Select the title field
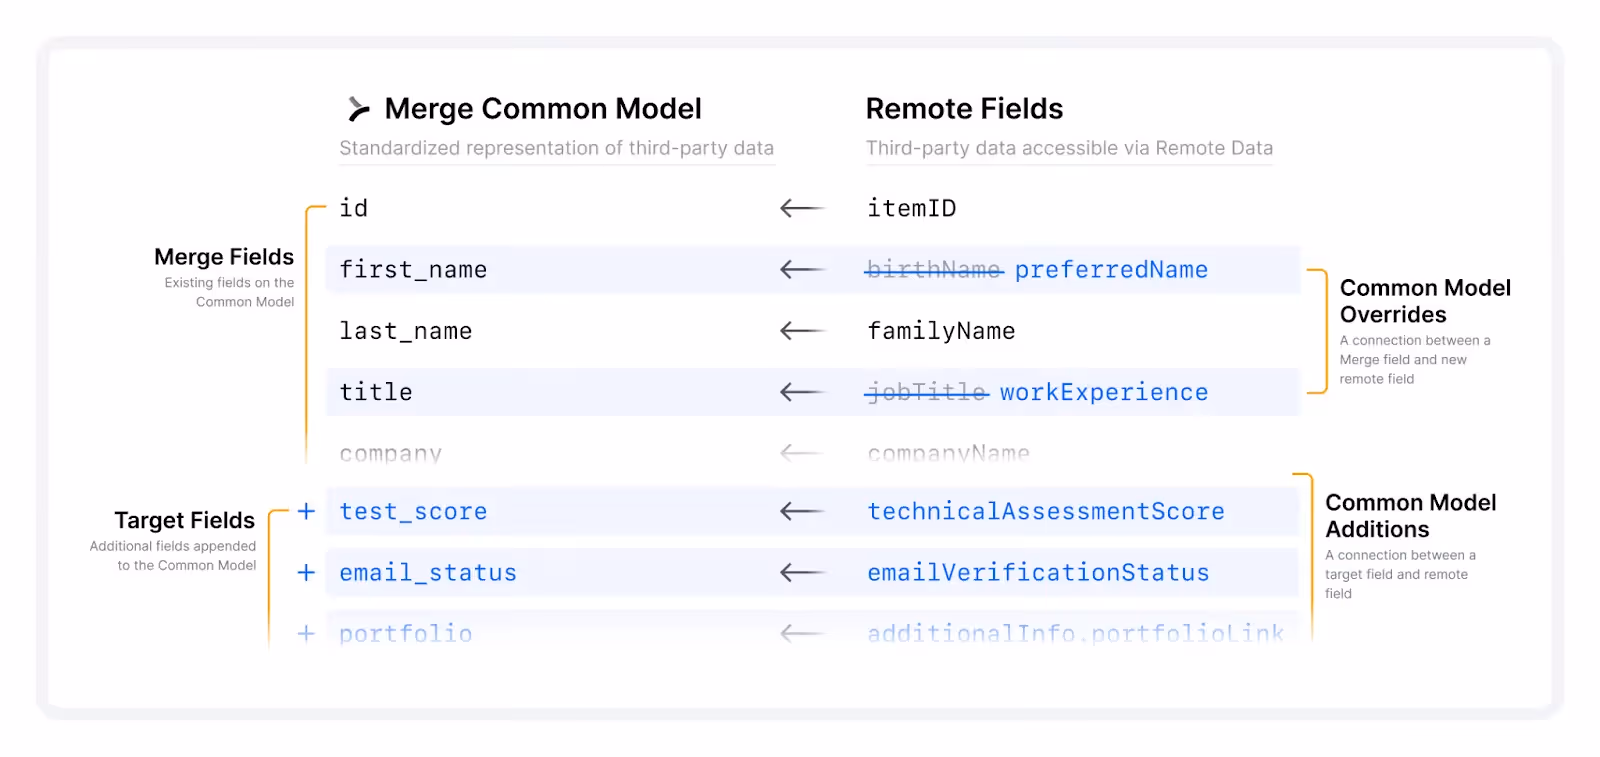This screenshot has height=757, width=1600. [376, 392]
